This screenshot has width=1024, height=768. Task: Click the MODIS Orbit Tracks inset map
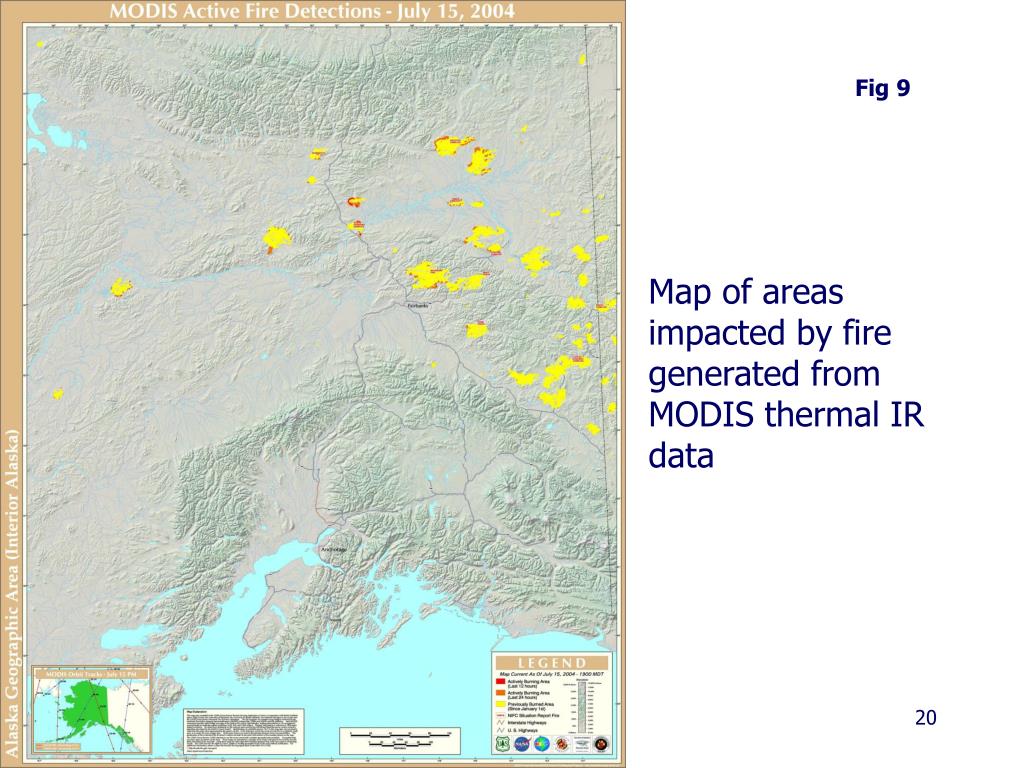click(x=92, y=711)
